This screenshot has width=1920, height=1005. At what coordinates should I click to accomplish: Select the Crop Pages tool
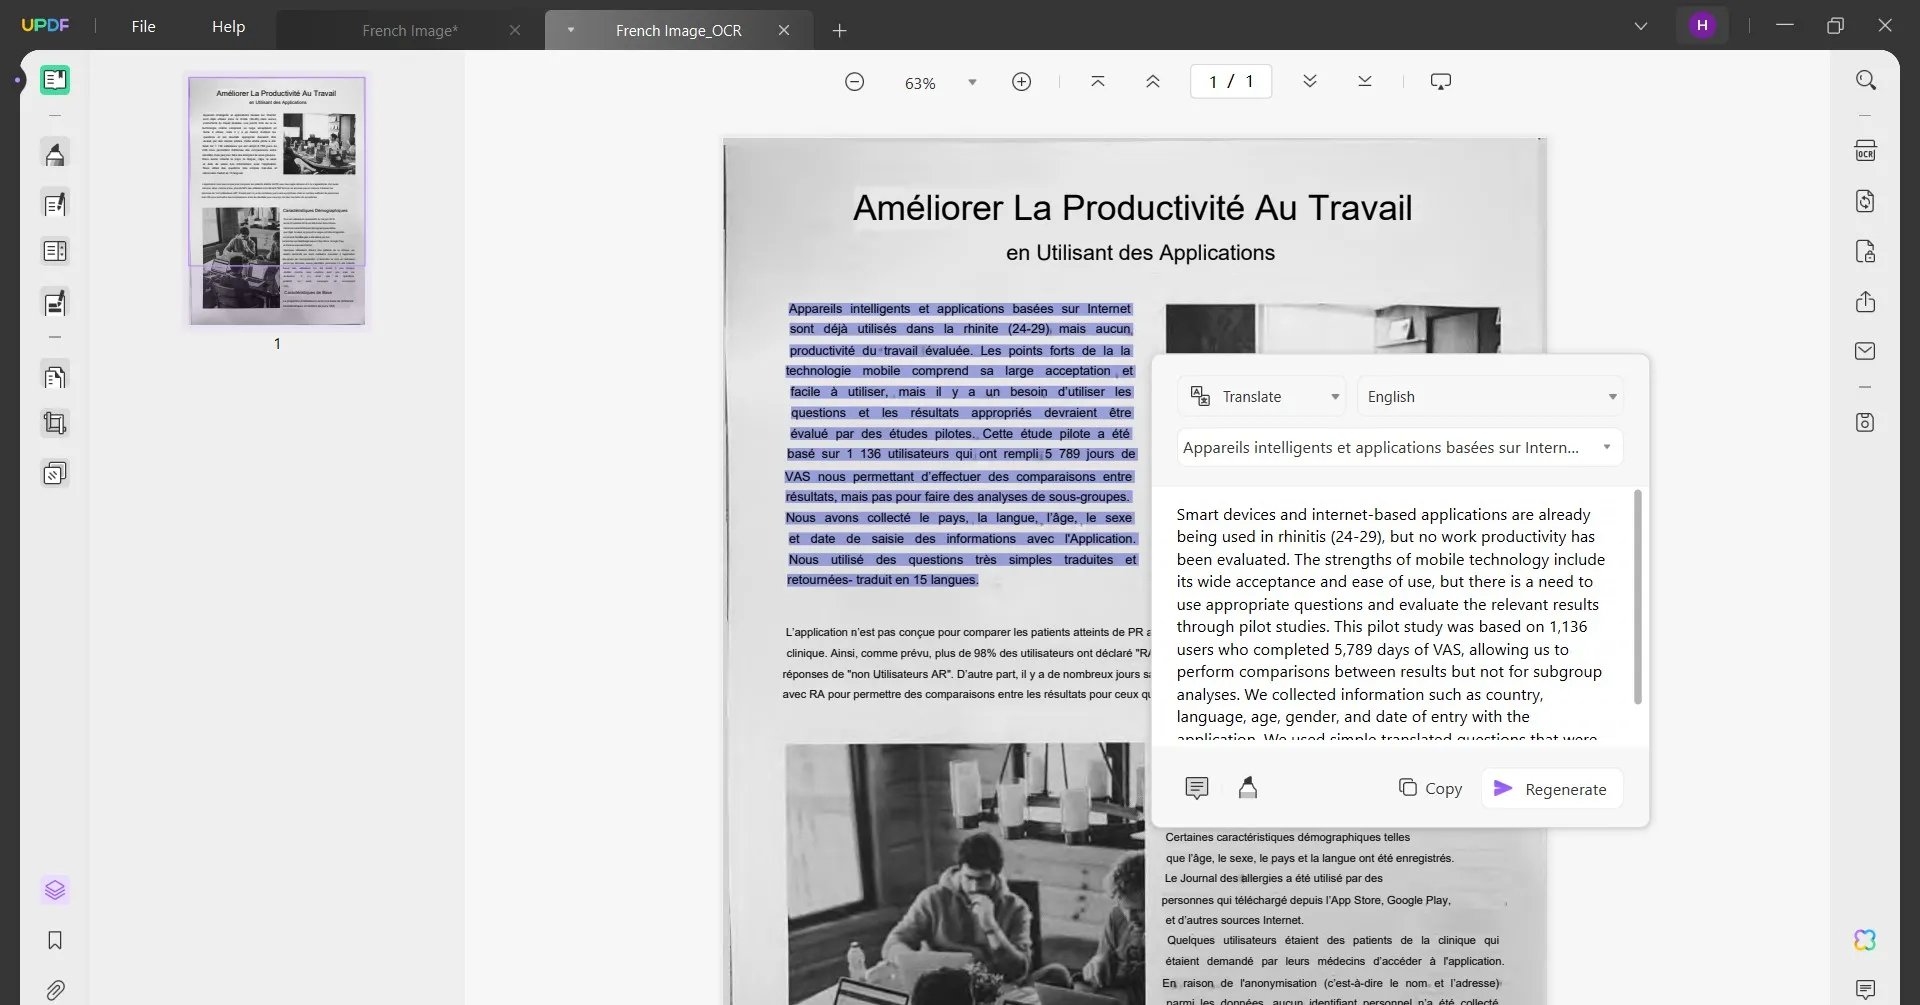coord(55,423)
